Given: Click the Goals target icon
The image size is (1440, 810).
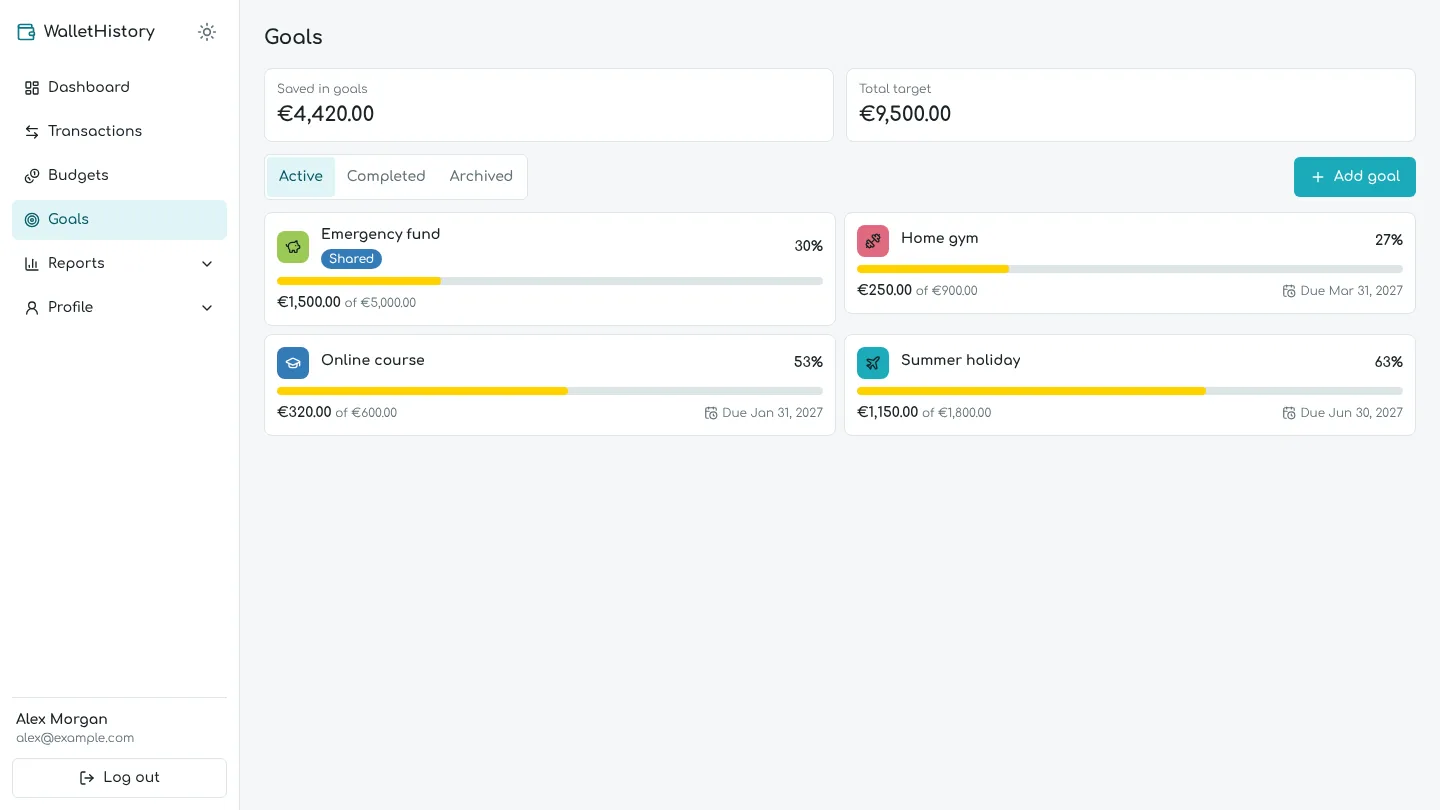Looking at the screenshot, I should [32, 220].
